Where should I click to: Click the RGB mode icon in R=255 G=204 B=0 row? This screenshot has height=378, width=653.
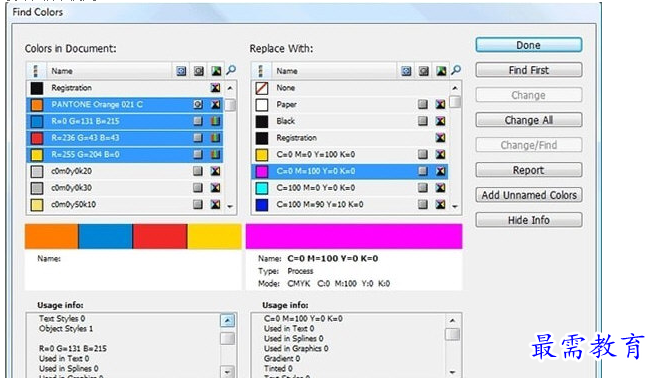[x=215, y=154]
